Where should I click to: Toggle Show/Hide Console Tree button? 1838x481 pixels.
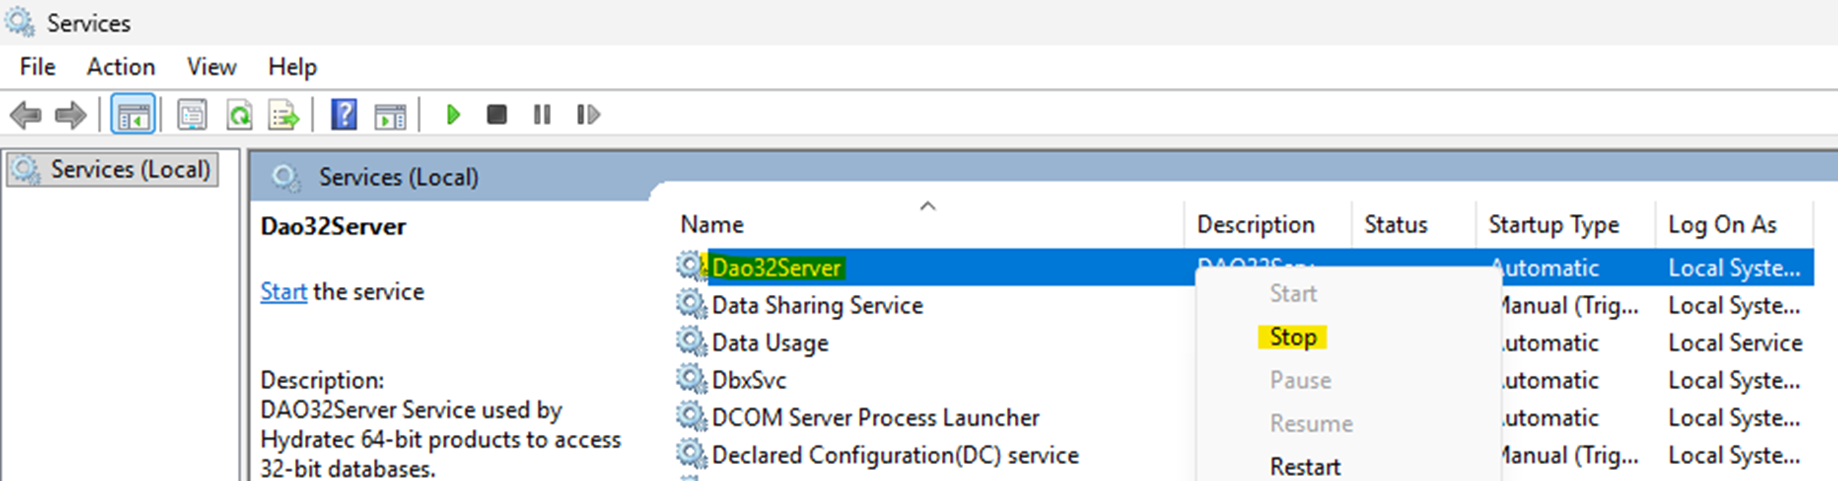[x=133, y=115]
